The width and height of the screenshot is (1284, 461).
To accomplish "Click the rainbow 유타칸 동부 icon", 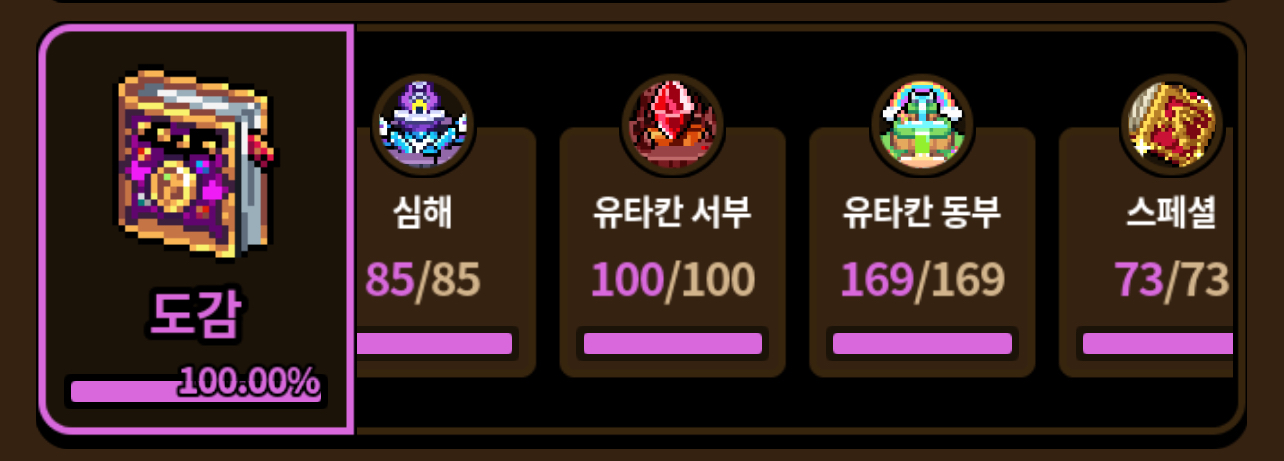I will point(922,126).
